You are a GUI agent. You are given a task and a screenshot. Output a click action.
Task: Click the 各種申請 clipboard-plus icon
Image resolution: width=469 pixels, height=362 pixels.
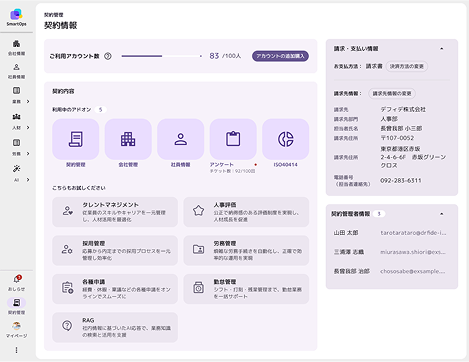click(x=68, y=288)
